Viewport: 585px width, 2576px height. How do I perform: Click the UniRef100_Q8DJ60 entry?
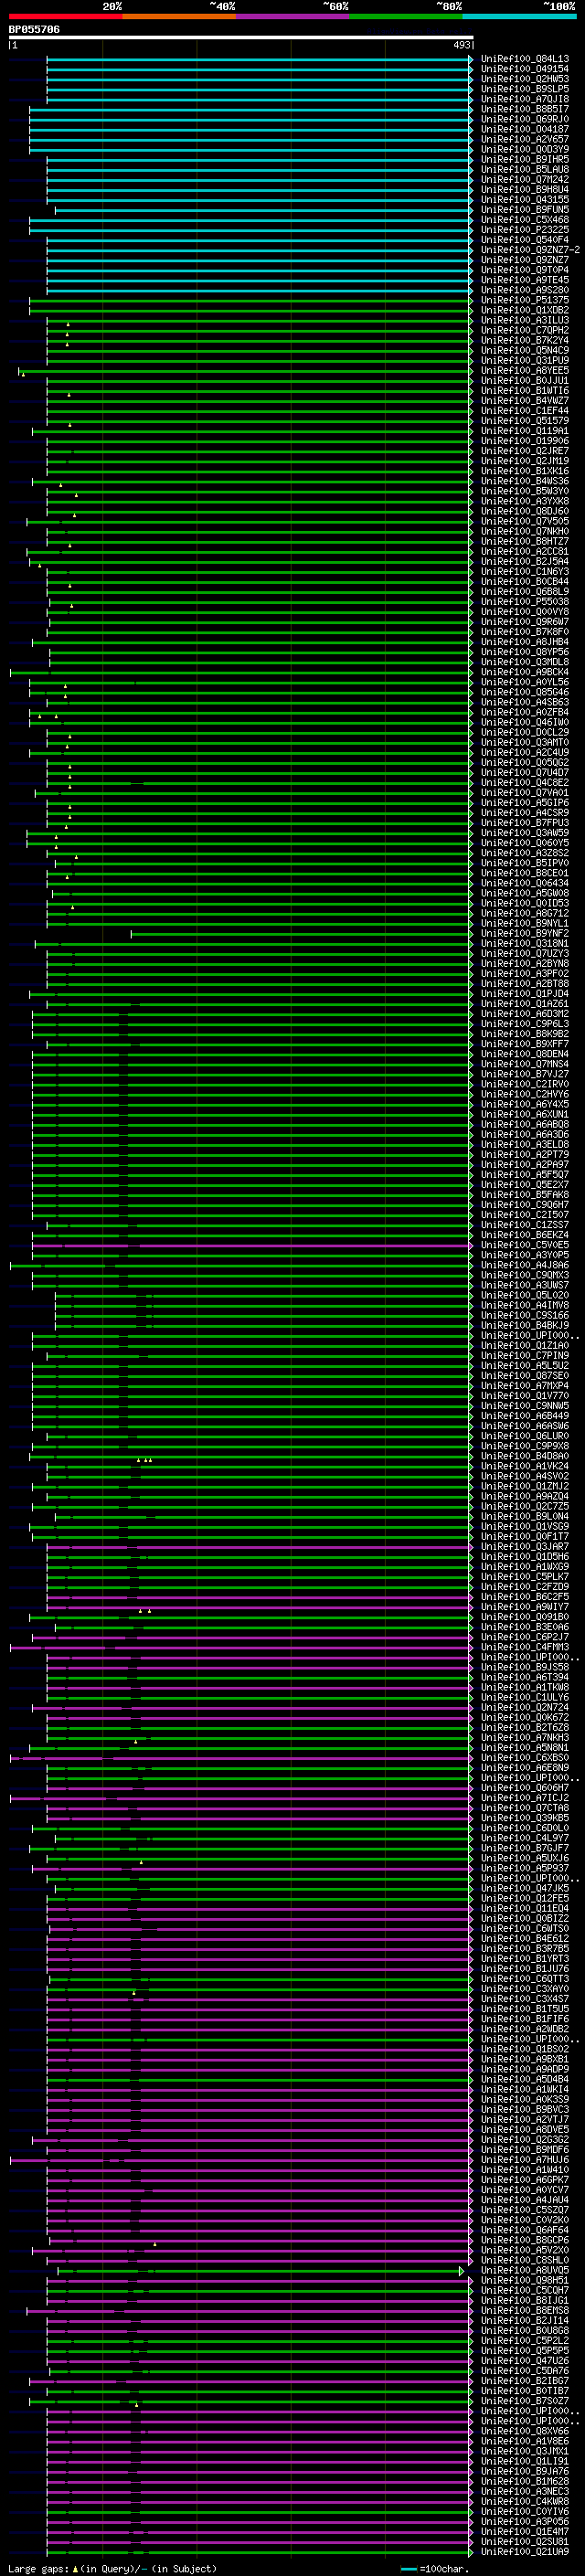coord(525,511)
